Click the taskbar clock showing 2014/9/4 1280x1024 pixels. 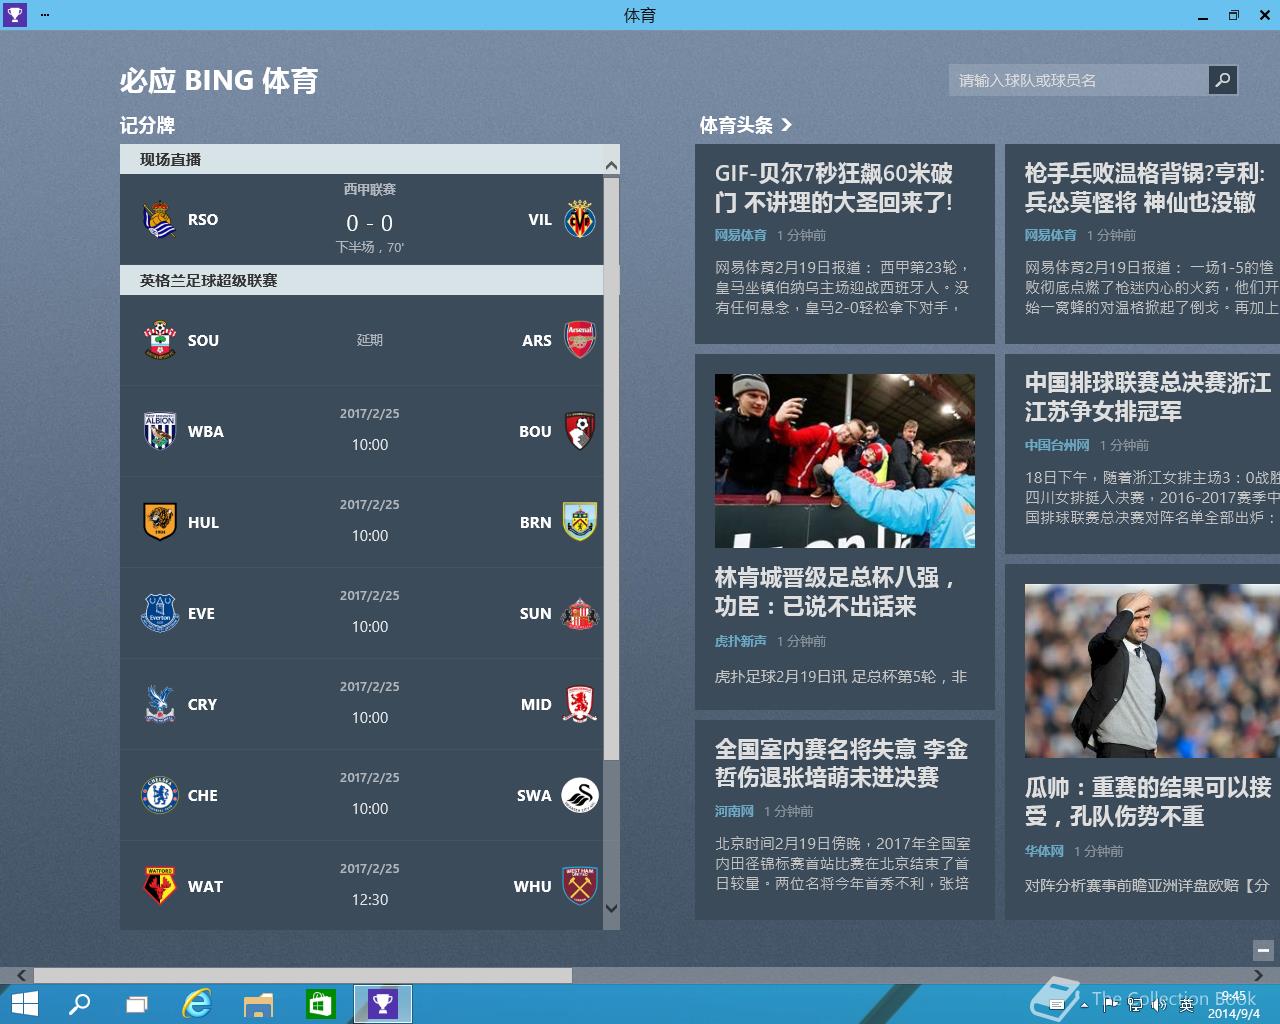[x=1233, y=1005]
